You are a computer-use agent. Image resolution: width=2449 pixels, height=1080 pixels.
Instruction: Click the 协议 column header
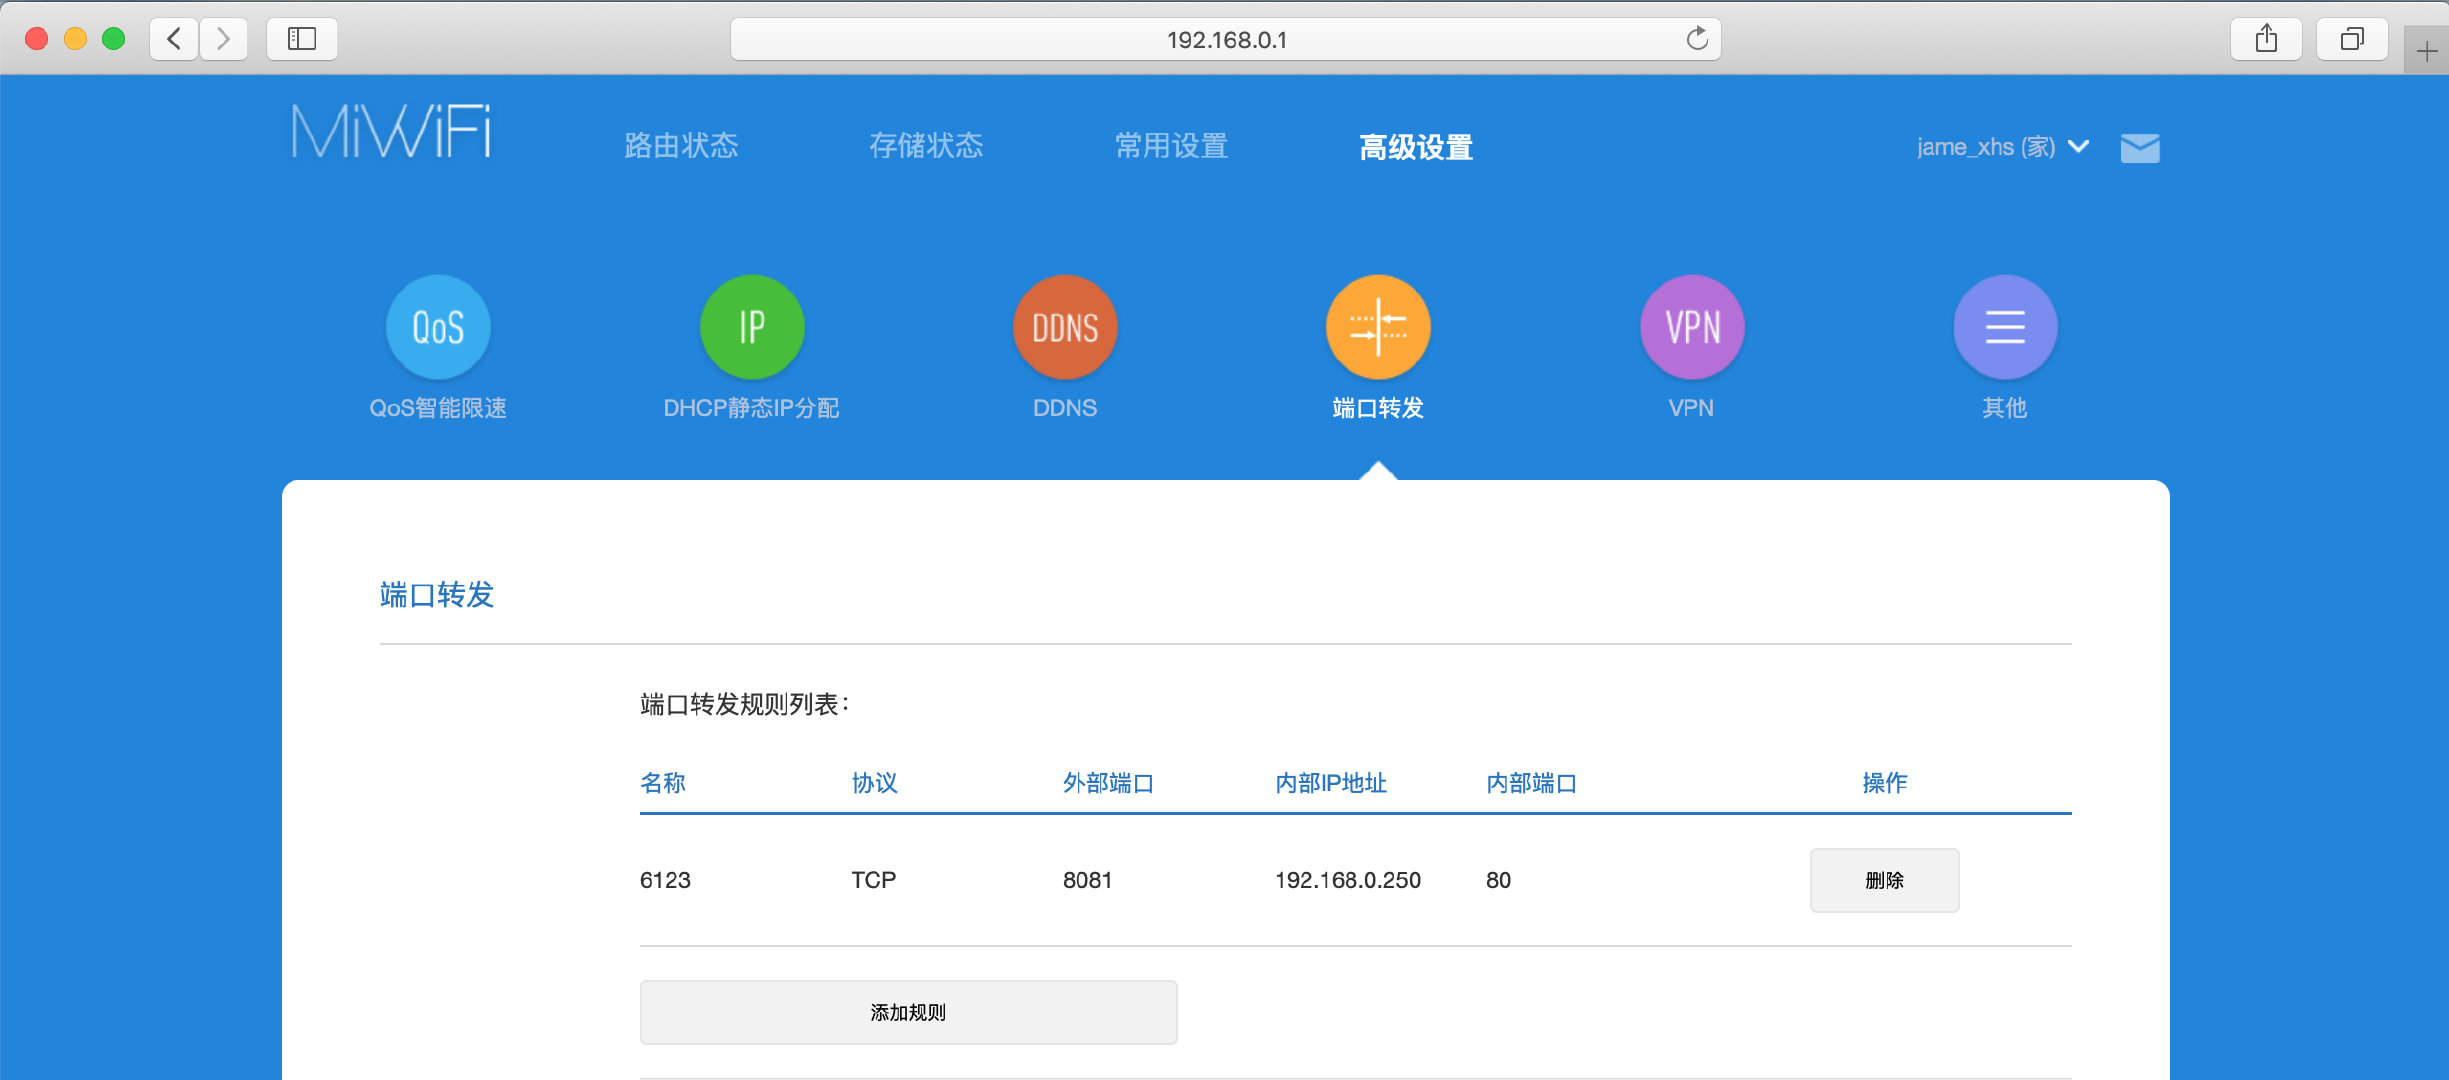pos(875,783)
